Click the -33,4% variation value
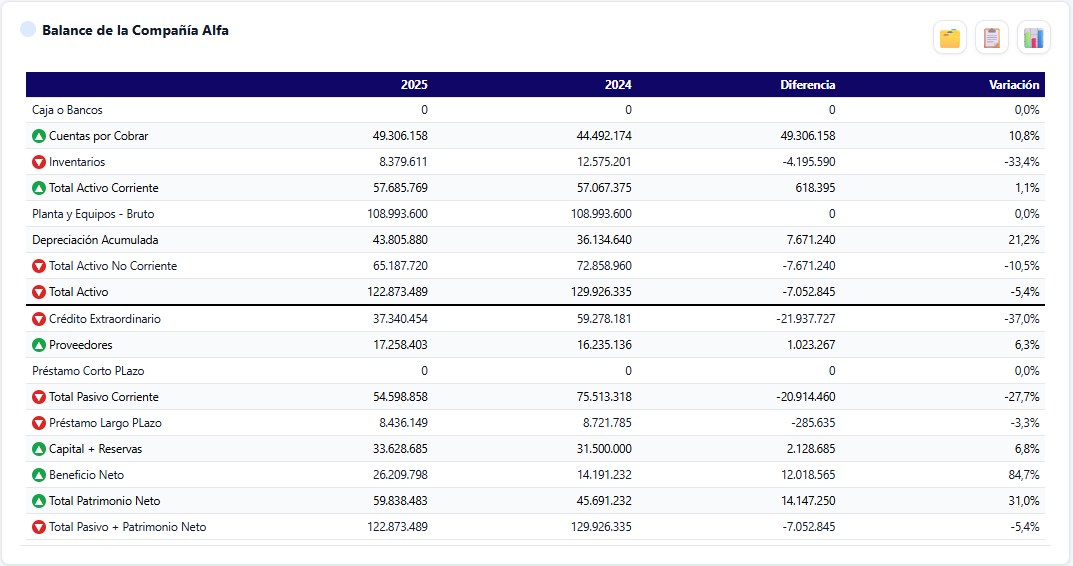The width and height of the screenshot is (1073, 566). 1022,162
